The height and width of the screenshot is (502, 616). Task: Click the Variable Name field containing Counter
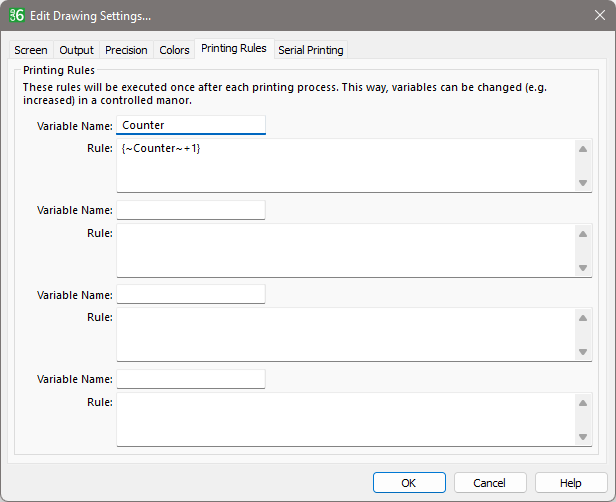pyautogui.click(x=191, y=125)
